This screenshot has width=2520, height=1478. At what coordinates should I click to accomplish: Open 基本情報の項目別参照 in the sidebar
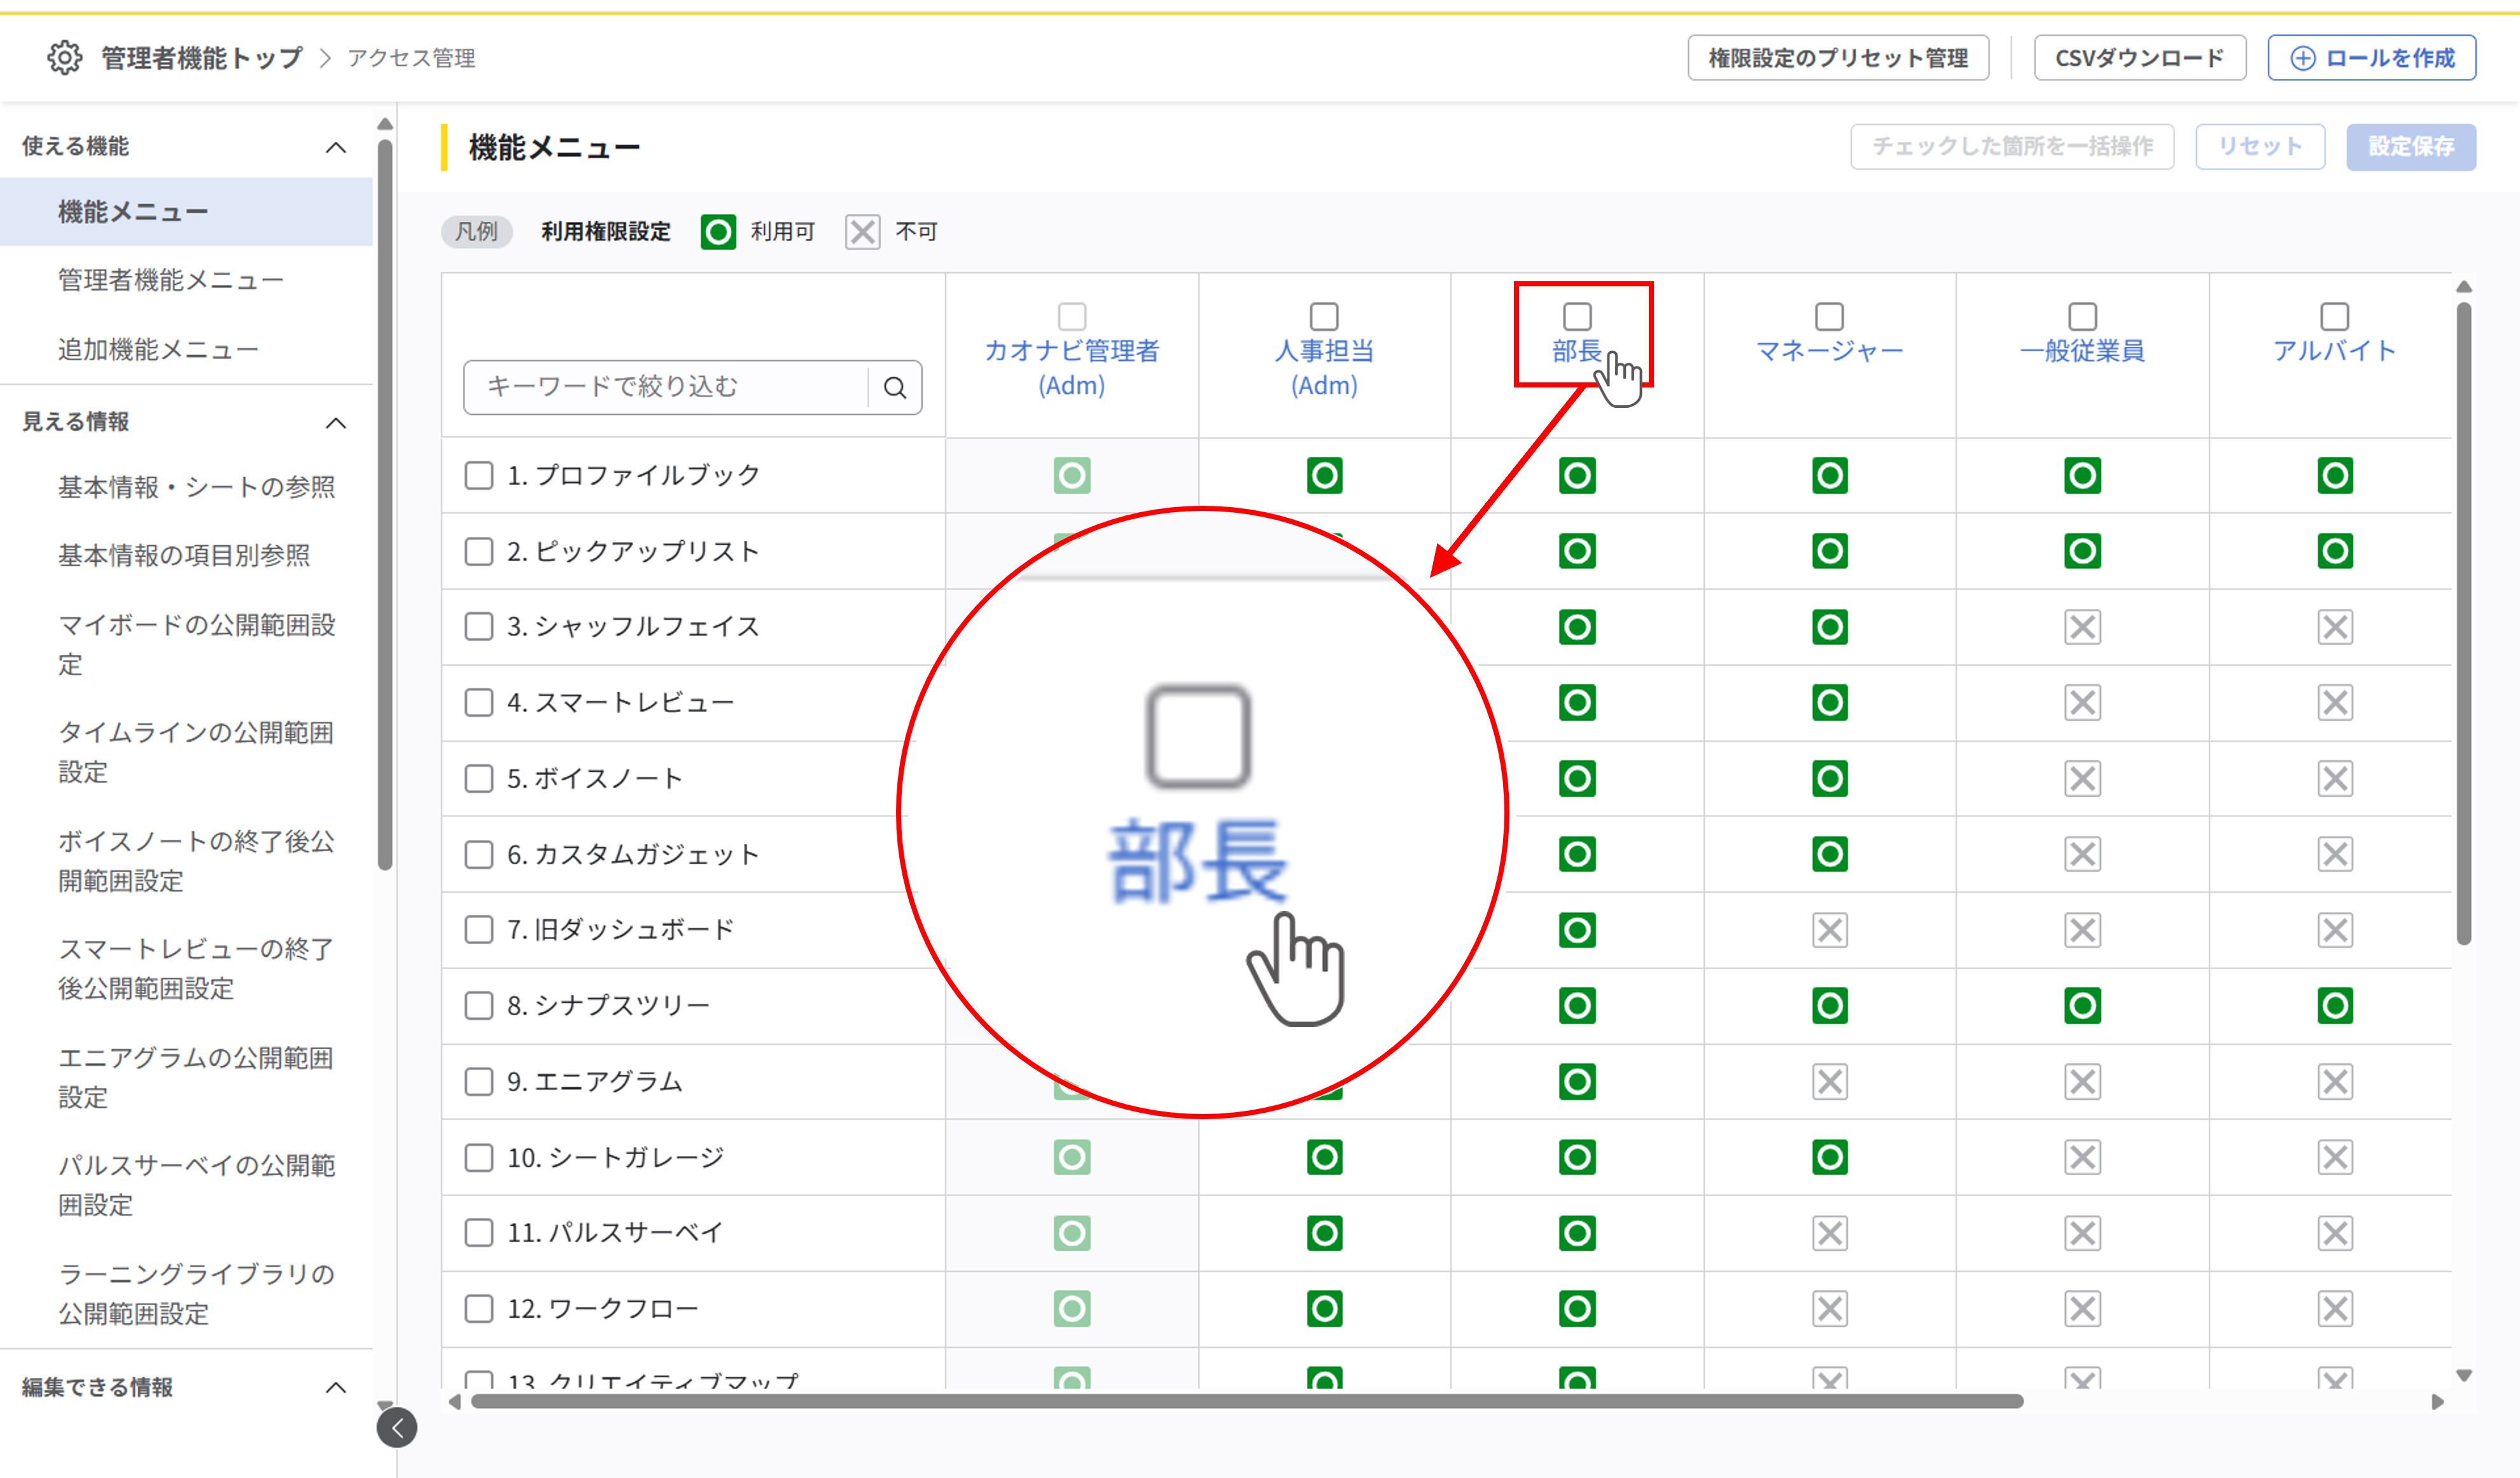pyautogui.click(x=184, y=555)
